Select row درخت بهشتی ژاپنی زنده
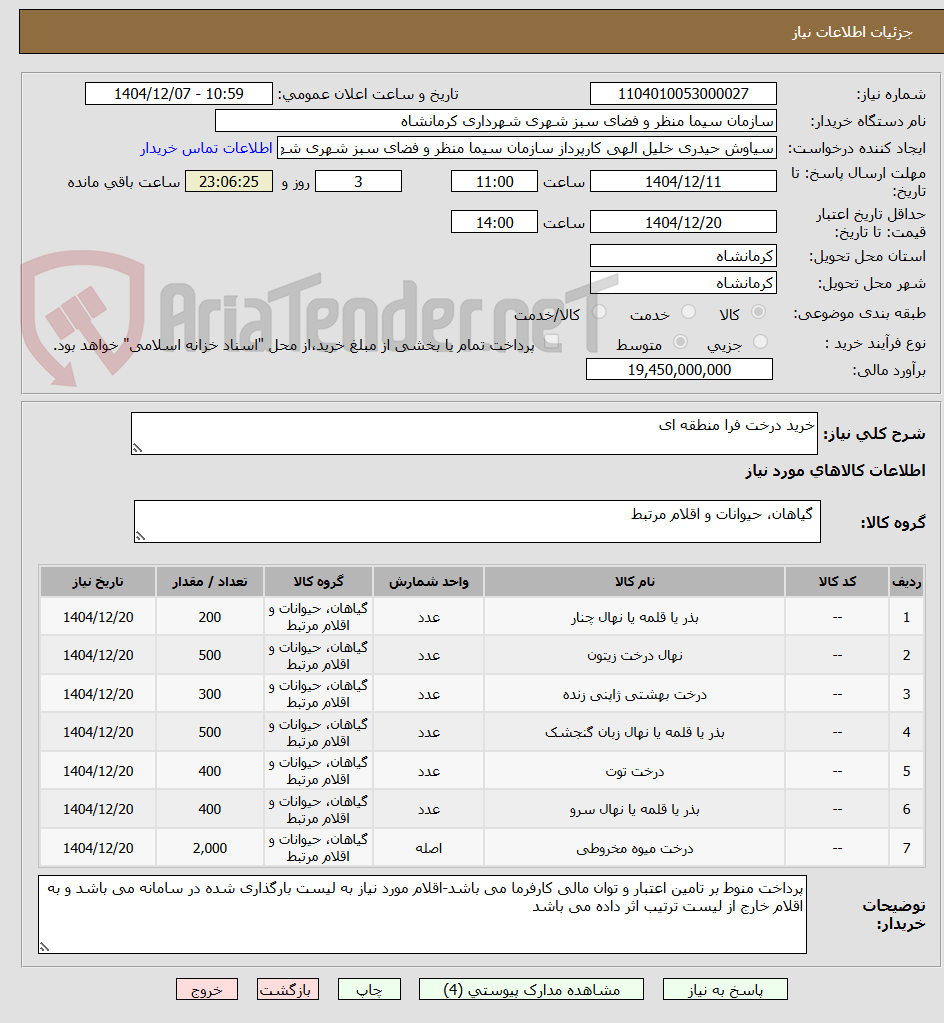 pos(481,694)
